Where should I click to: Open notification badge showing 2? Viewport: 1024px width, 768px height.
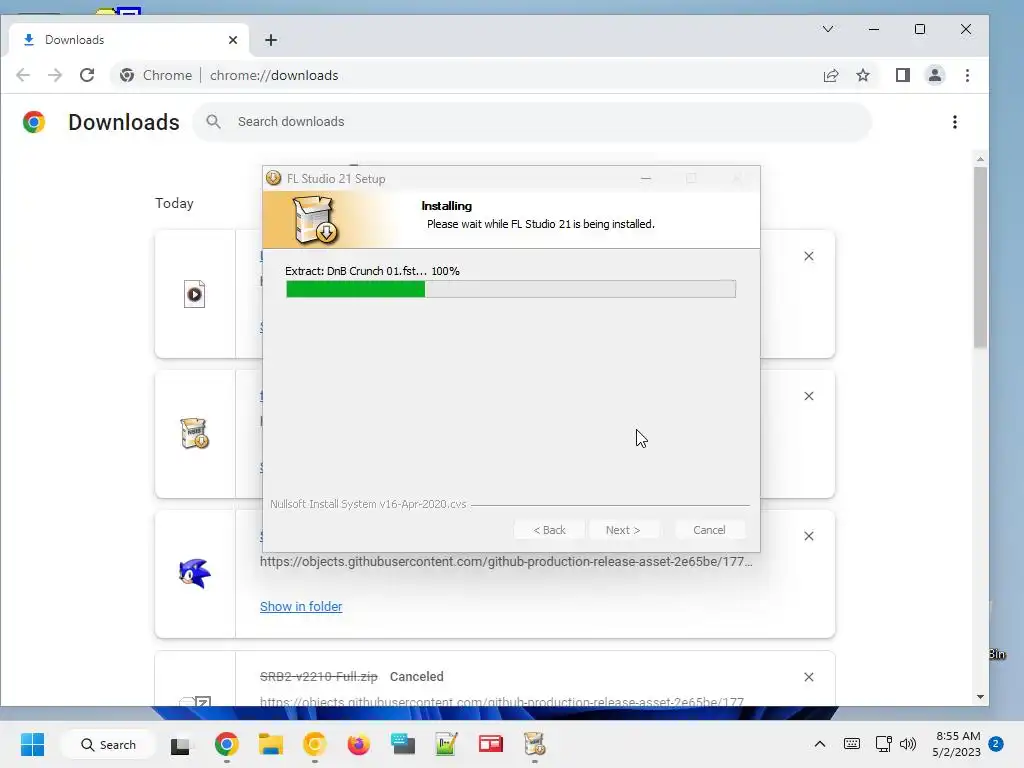[996, 744]
